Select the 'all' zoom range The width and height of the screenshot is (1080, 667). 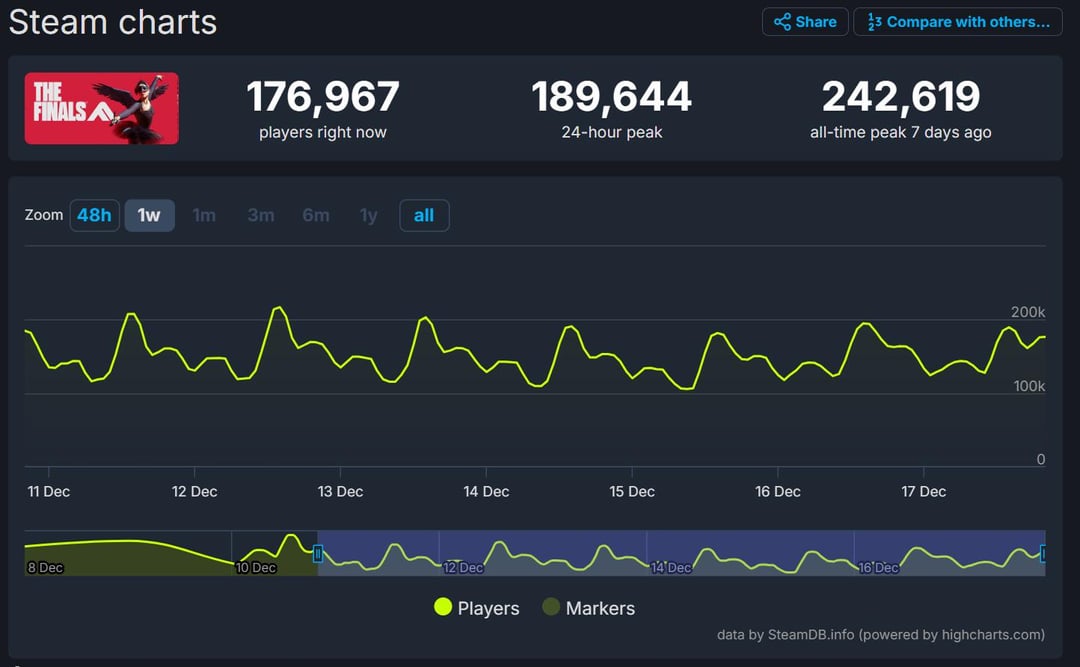point(424,215)
